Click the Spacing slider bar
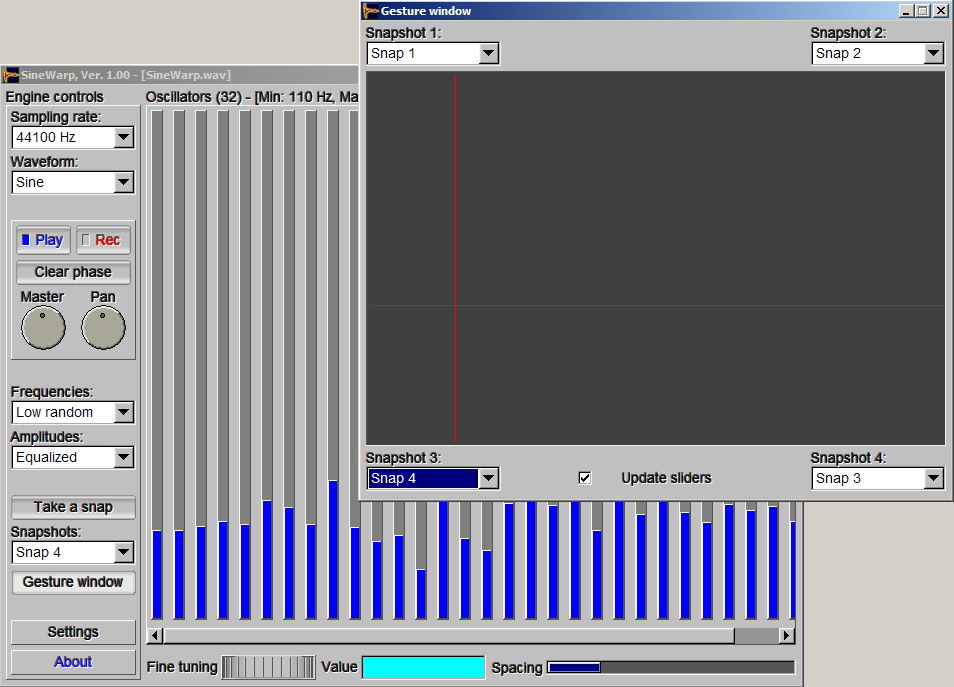 pos(670,667)
